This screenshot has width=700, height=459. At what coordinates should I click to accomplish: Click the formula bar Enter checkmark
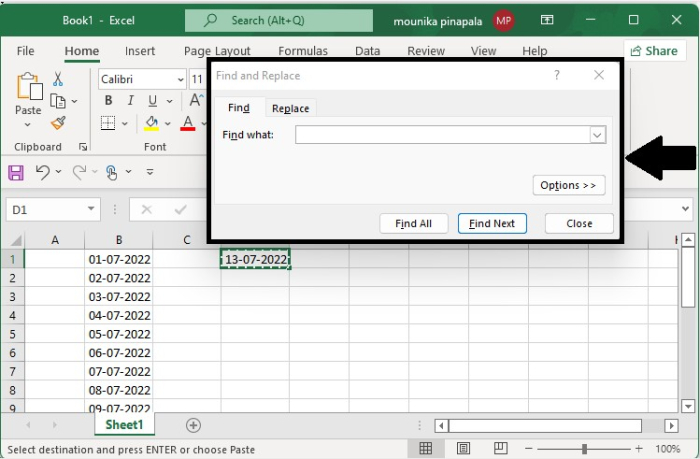tap(180, 209)
